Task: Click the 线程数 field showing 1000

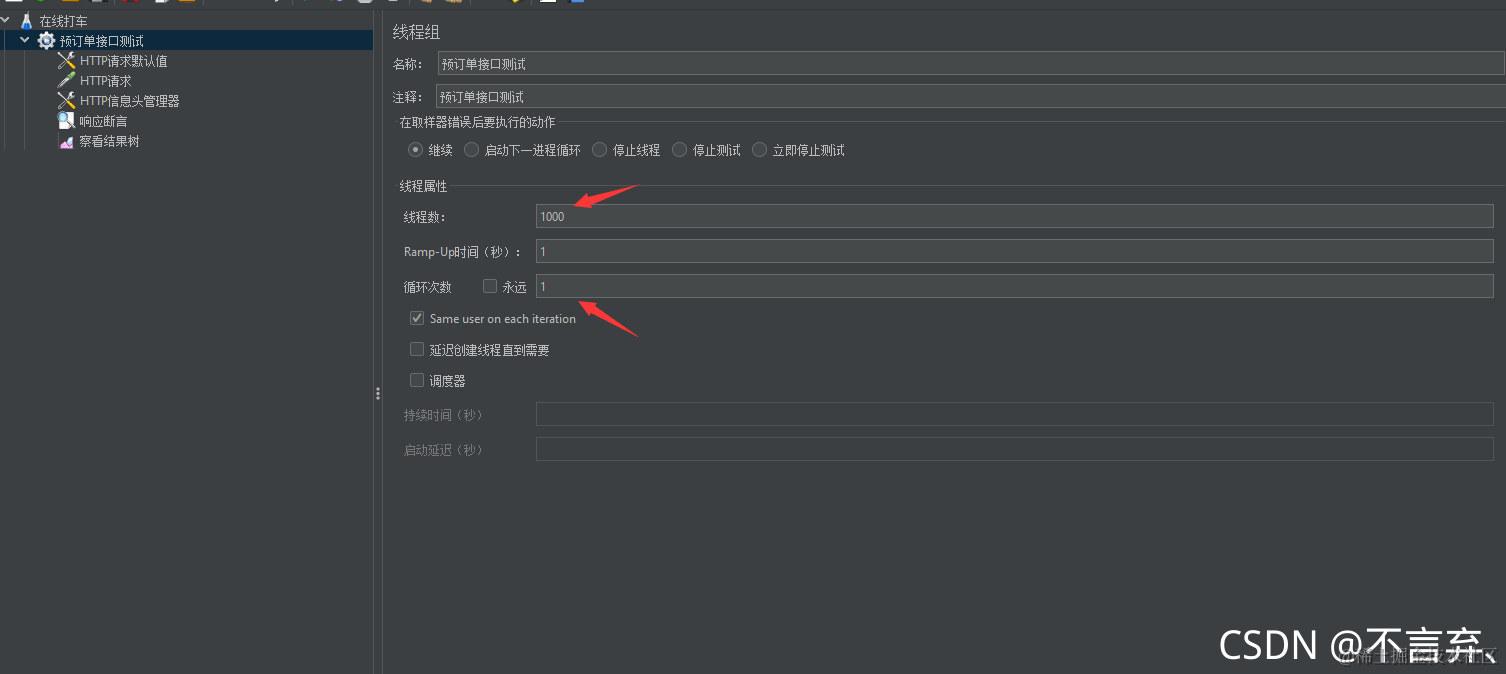Action: click(x=1015, y=216)
